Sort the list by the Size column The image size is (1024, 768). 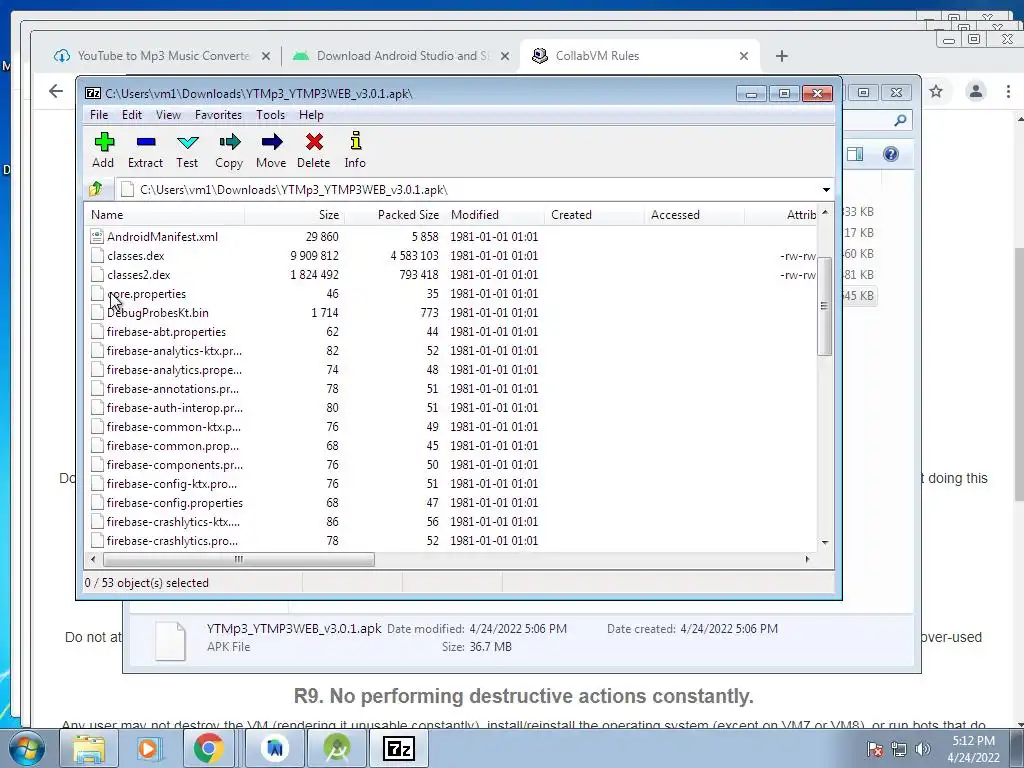(295, 215)
